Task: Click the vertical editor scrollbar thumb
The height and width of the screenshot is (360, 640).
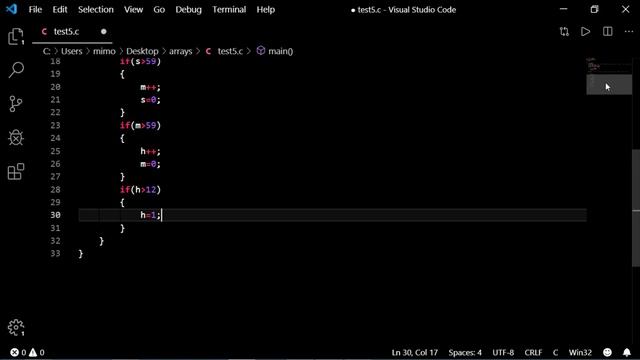Action: [636, 208]
